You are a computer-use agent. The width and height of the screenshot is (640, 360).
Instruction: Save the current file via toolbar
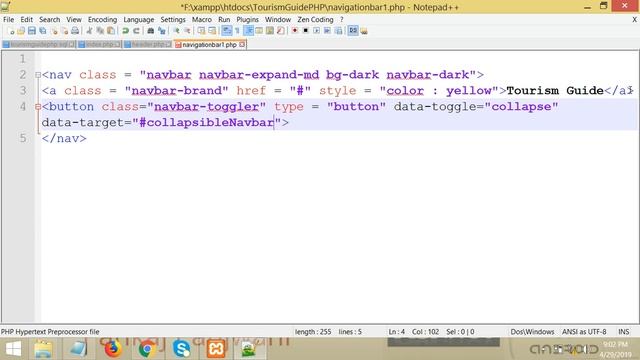coord(31,31)
